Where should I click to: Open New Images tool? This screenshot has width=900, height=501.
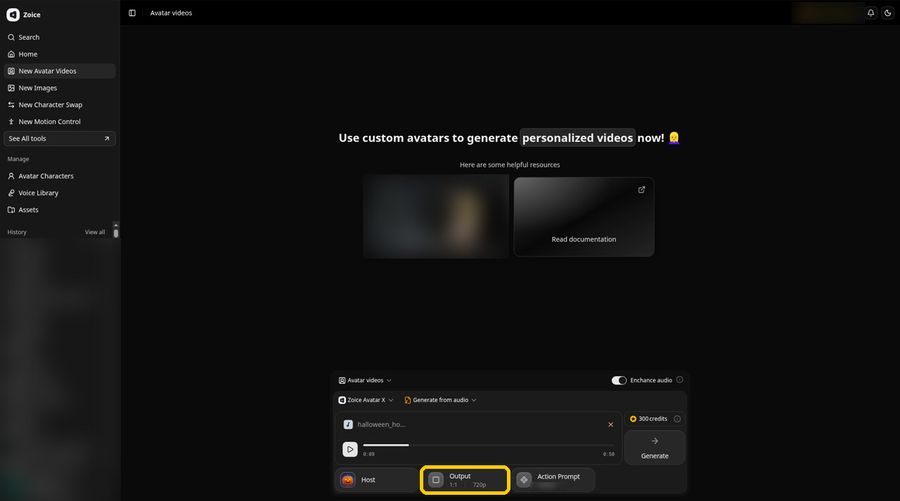tap(60, 88)
